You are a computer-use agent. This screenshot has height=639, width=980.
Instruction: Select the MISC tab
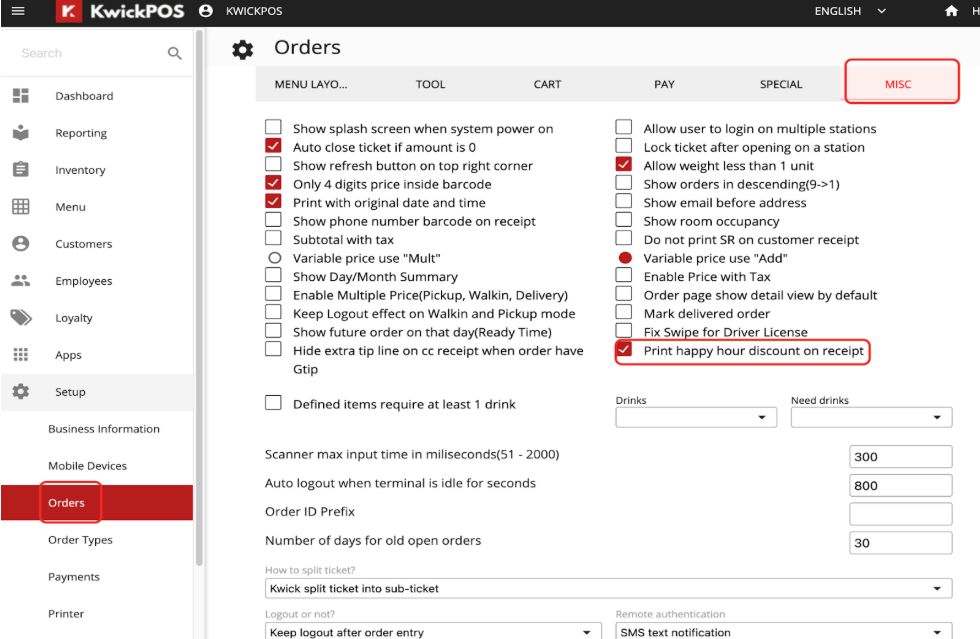click(898, 84)
